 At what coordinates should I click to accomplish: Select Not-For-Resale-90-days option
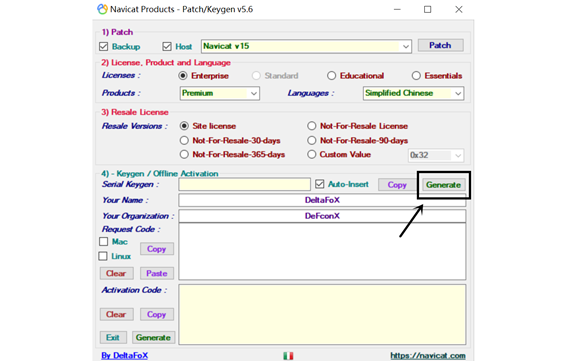click(312, 140)
